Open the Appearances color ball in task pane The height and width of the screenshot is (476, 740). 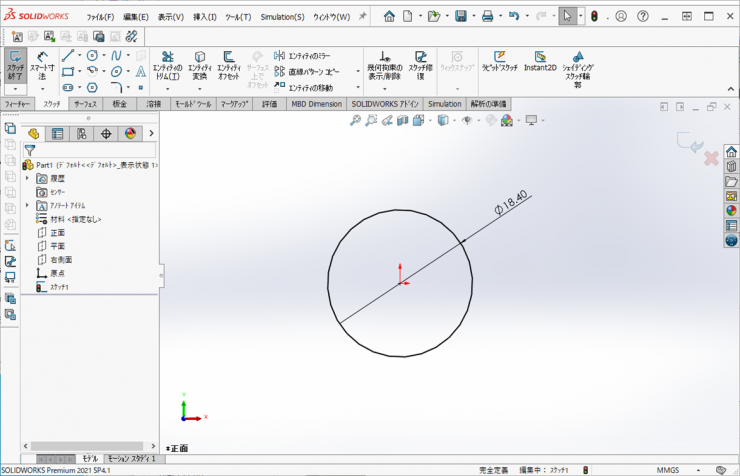(731, 210)
